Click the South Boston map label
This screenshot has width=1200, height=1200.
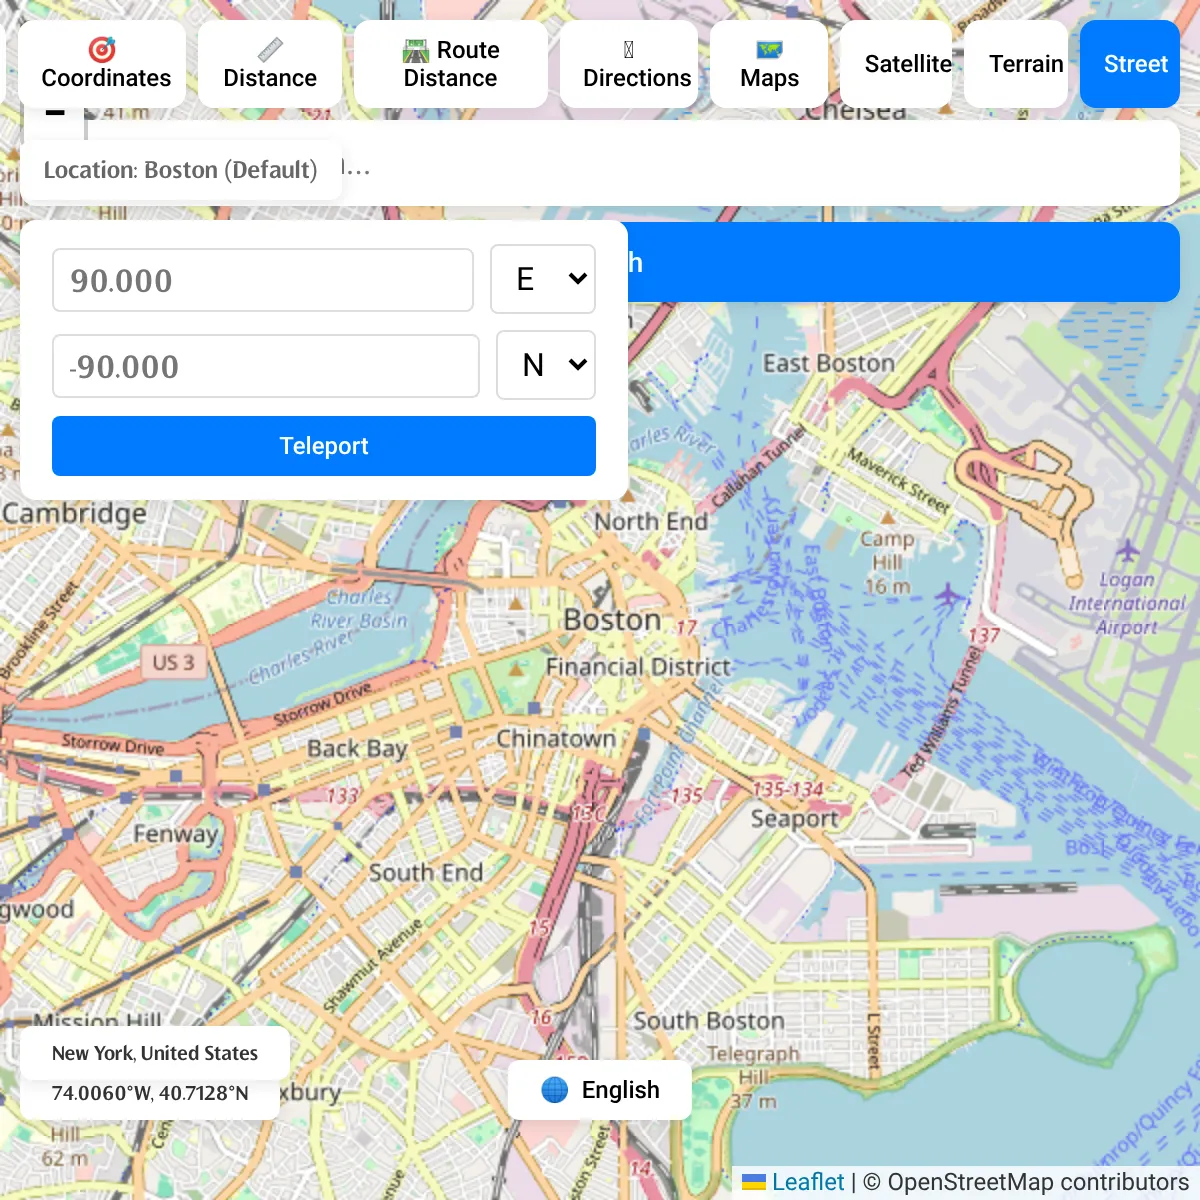click(709, 1021)
